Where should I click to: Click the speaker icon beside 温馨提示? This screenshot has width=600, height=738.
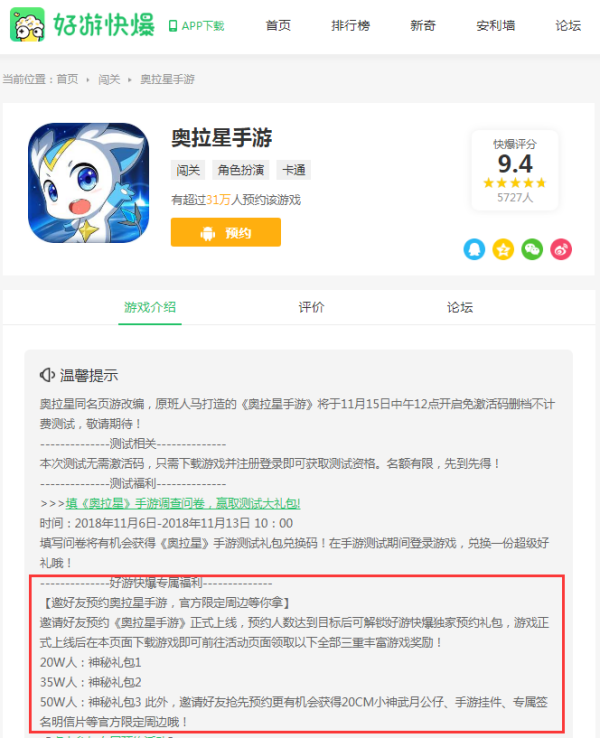pos(47,375)
